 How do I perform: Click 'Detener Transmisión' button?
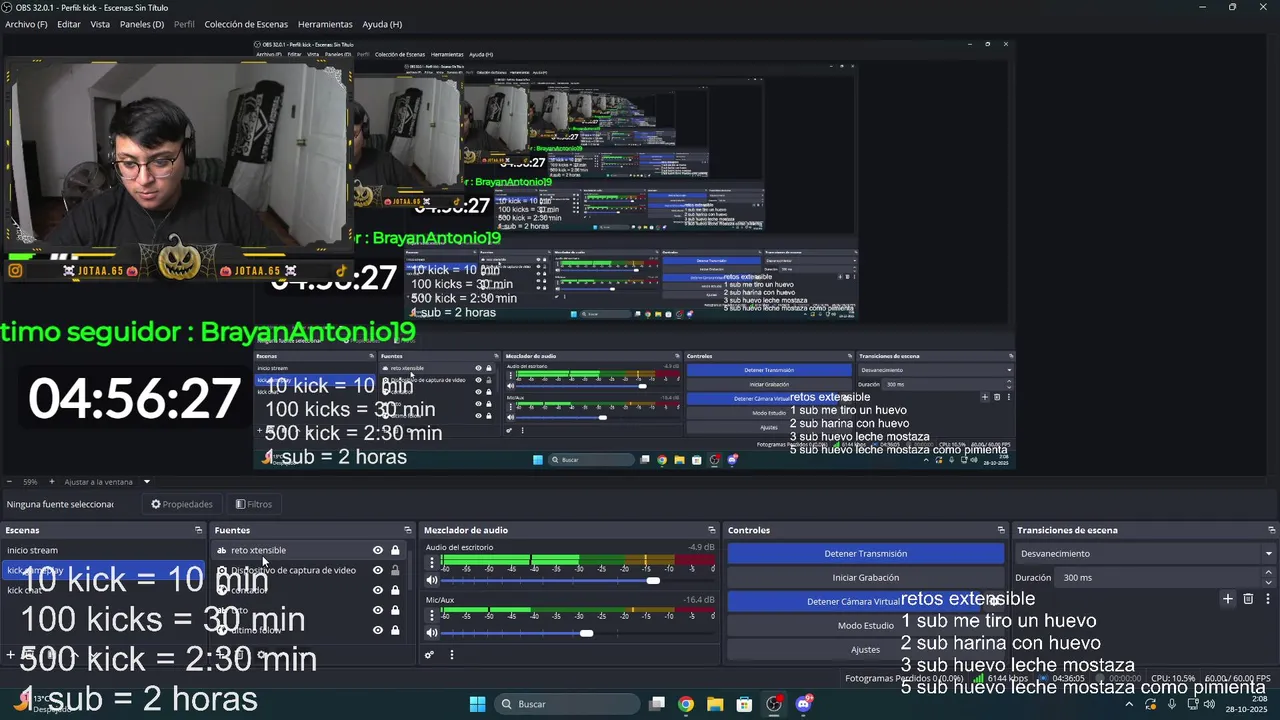[866, 553]
